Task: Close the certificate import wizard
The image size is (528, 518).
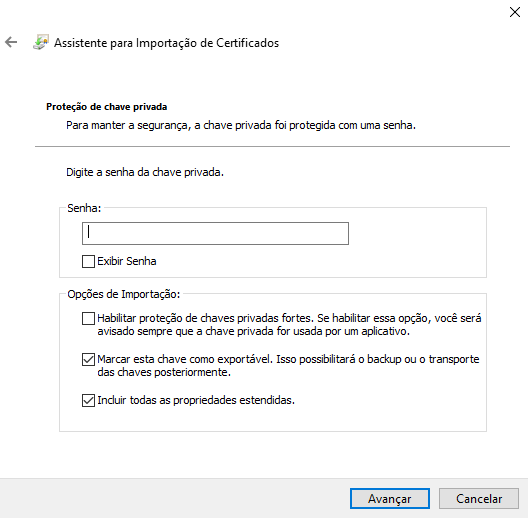Action: tap(515, 12)
